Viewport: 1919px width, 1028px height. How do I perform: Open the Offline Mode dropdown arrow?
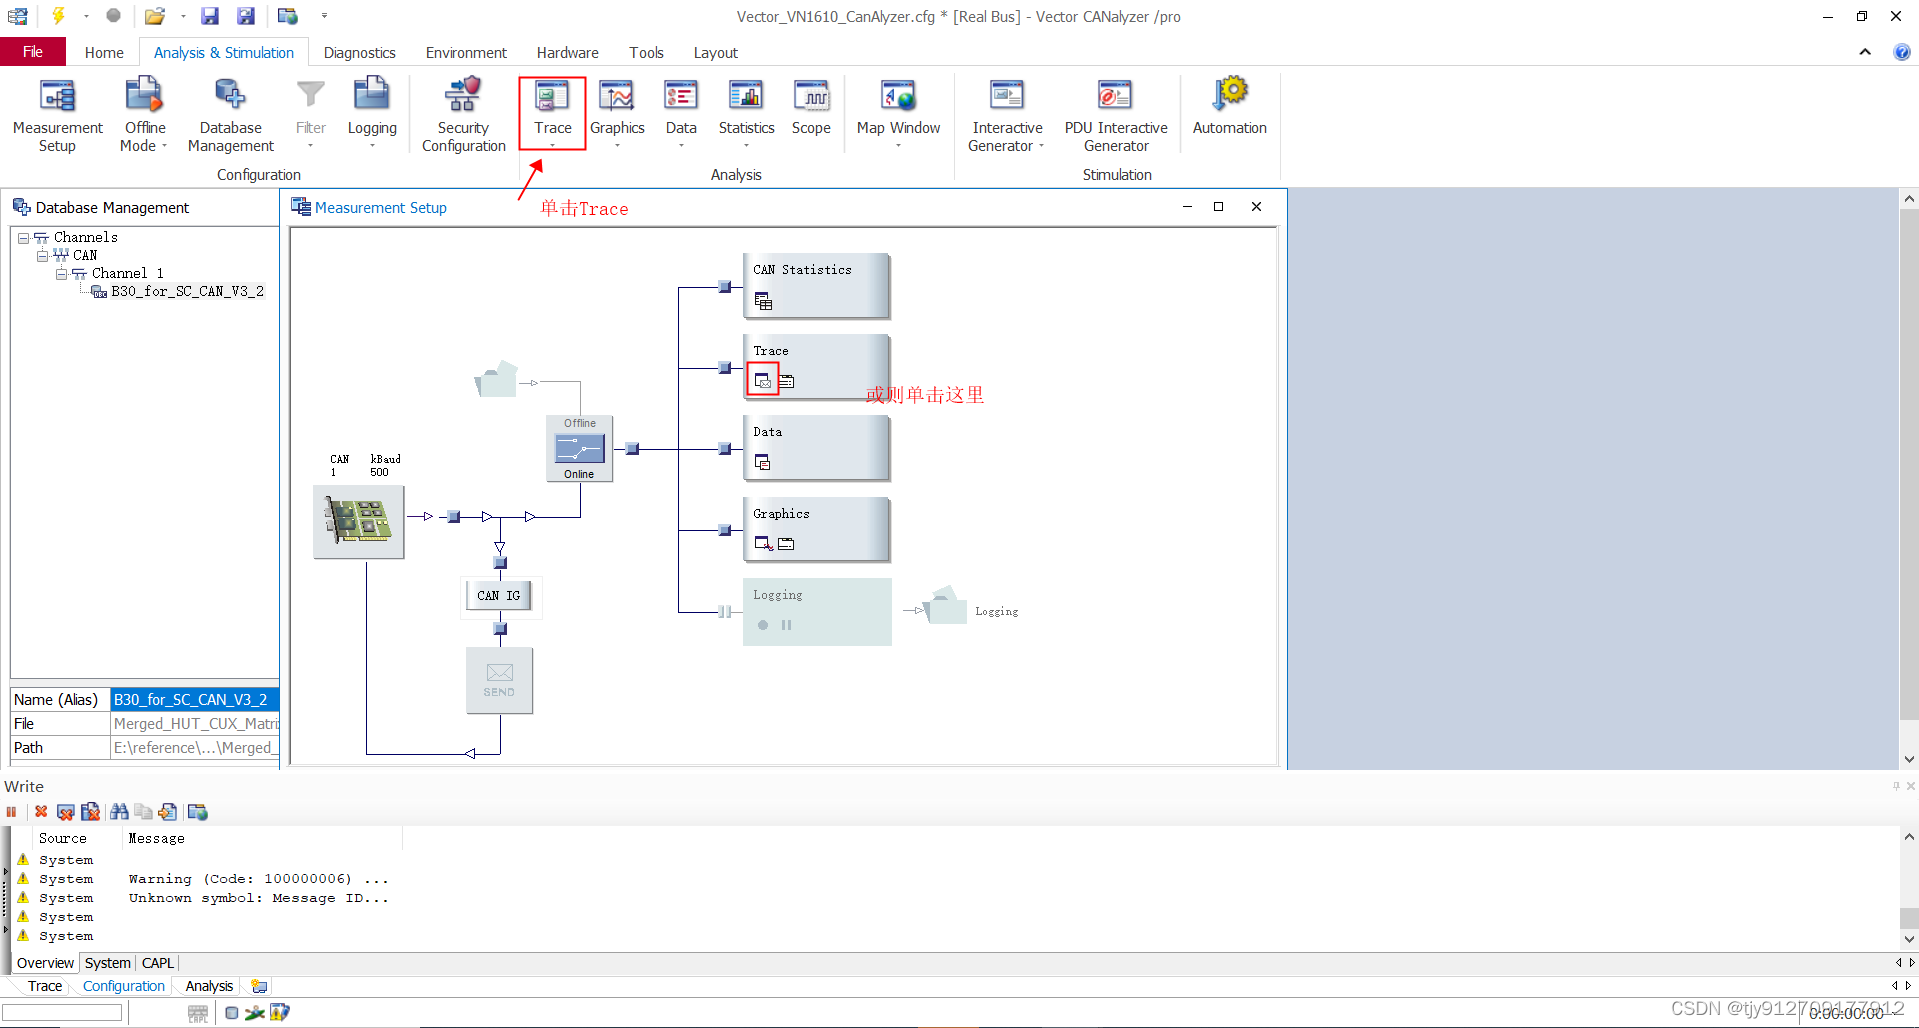pyautogui.click(x=164, y=146)
